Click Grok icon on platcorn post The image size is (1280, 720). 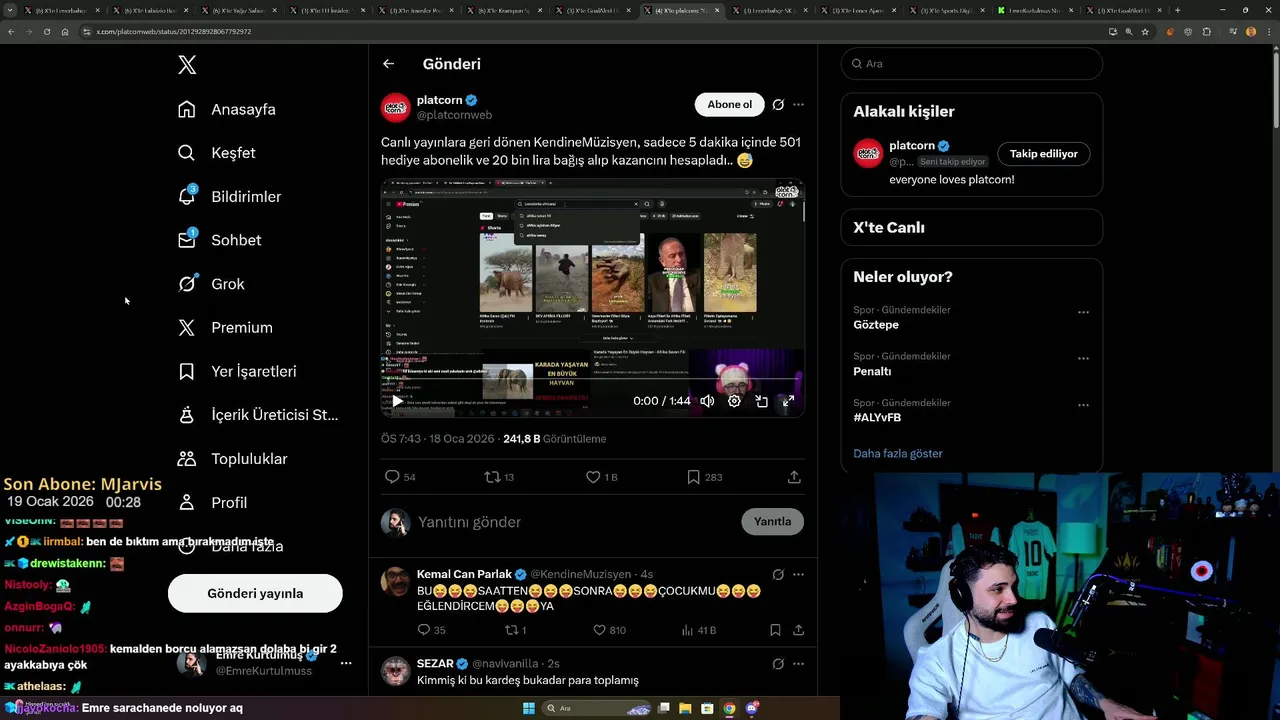coord(778,104)
